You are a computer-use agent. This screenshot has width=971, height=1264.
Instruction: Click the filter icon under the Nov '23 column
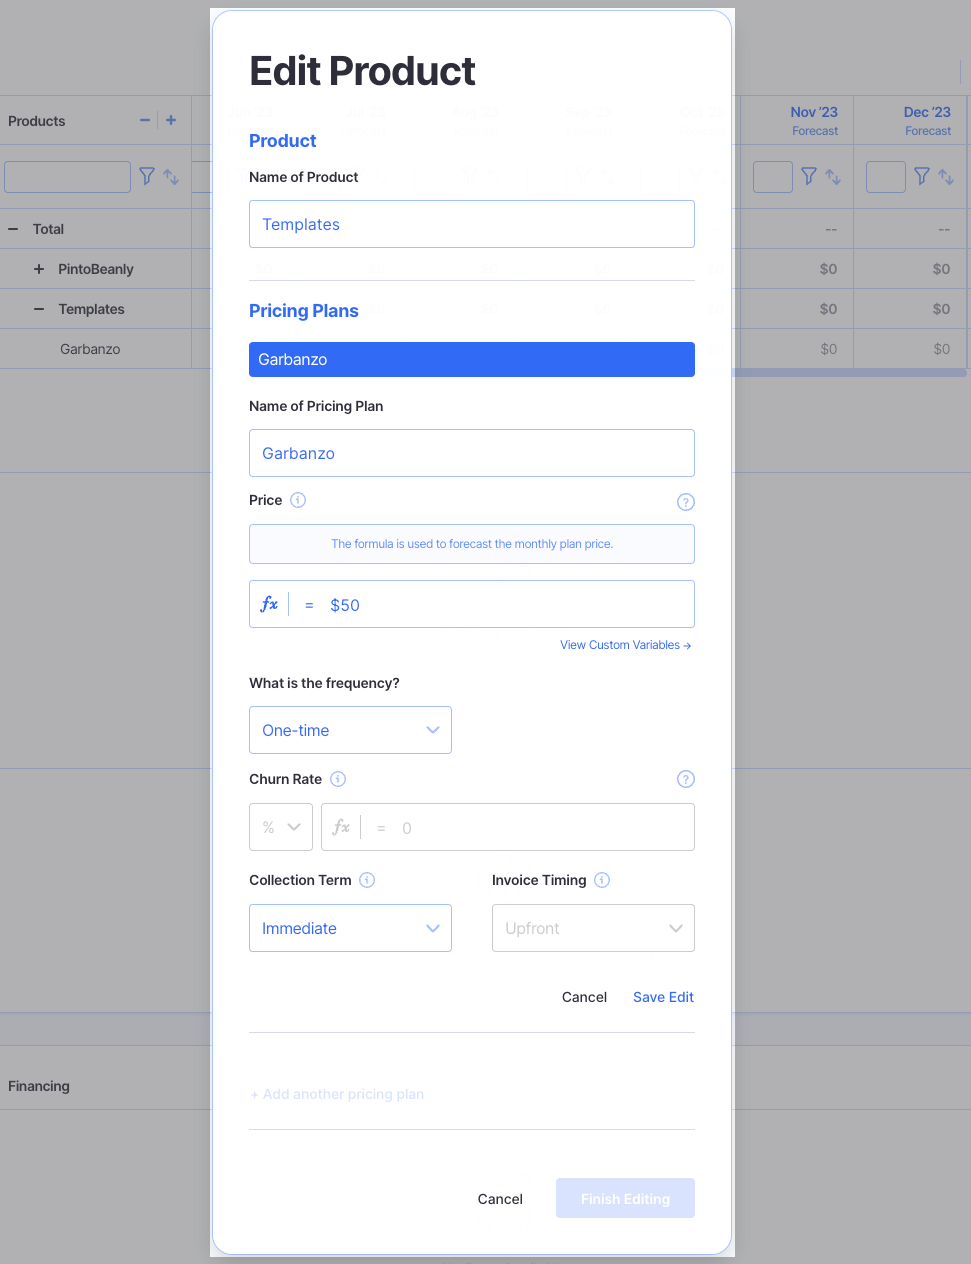click(x=808, y=176)
